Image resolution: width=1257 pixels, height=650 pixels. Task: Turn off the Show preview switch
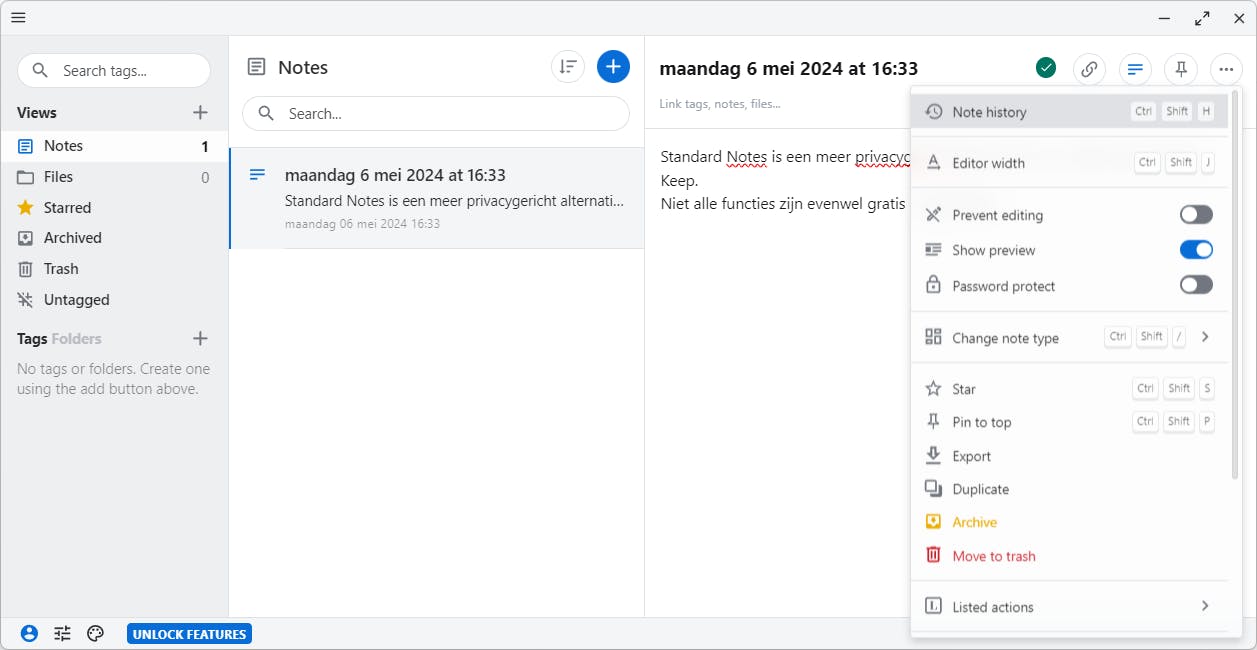coord(1196,250)
